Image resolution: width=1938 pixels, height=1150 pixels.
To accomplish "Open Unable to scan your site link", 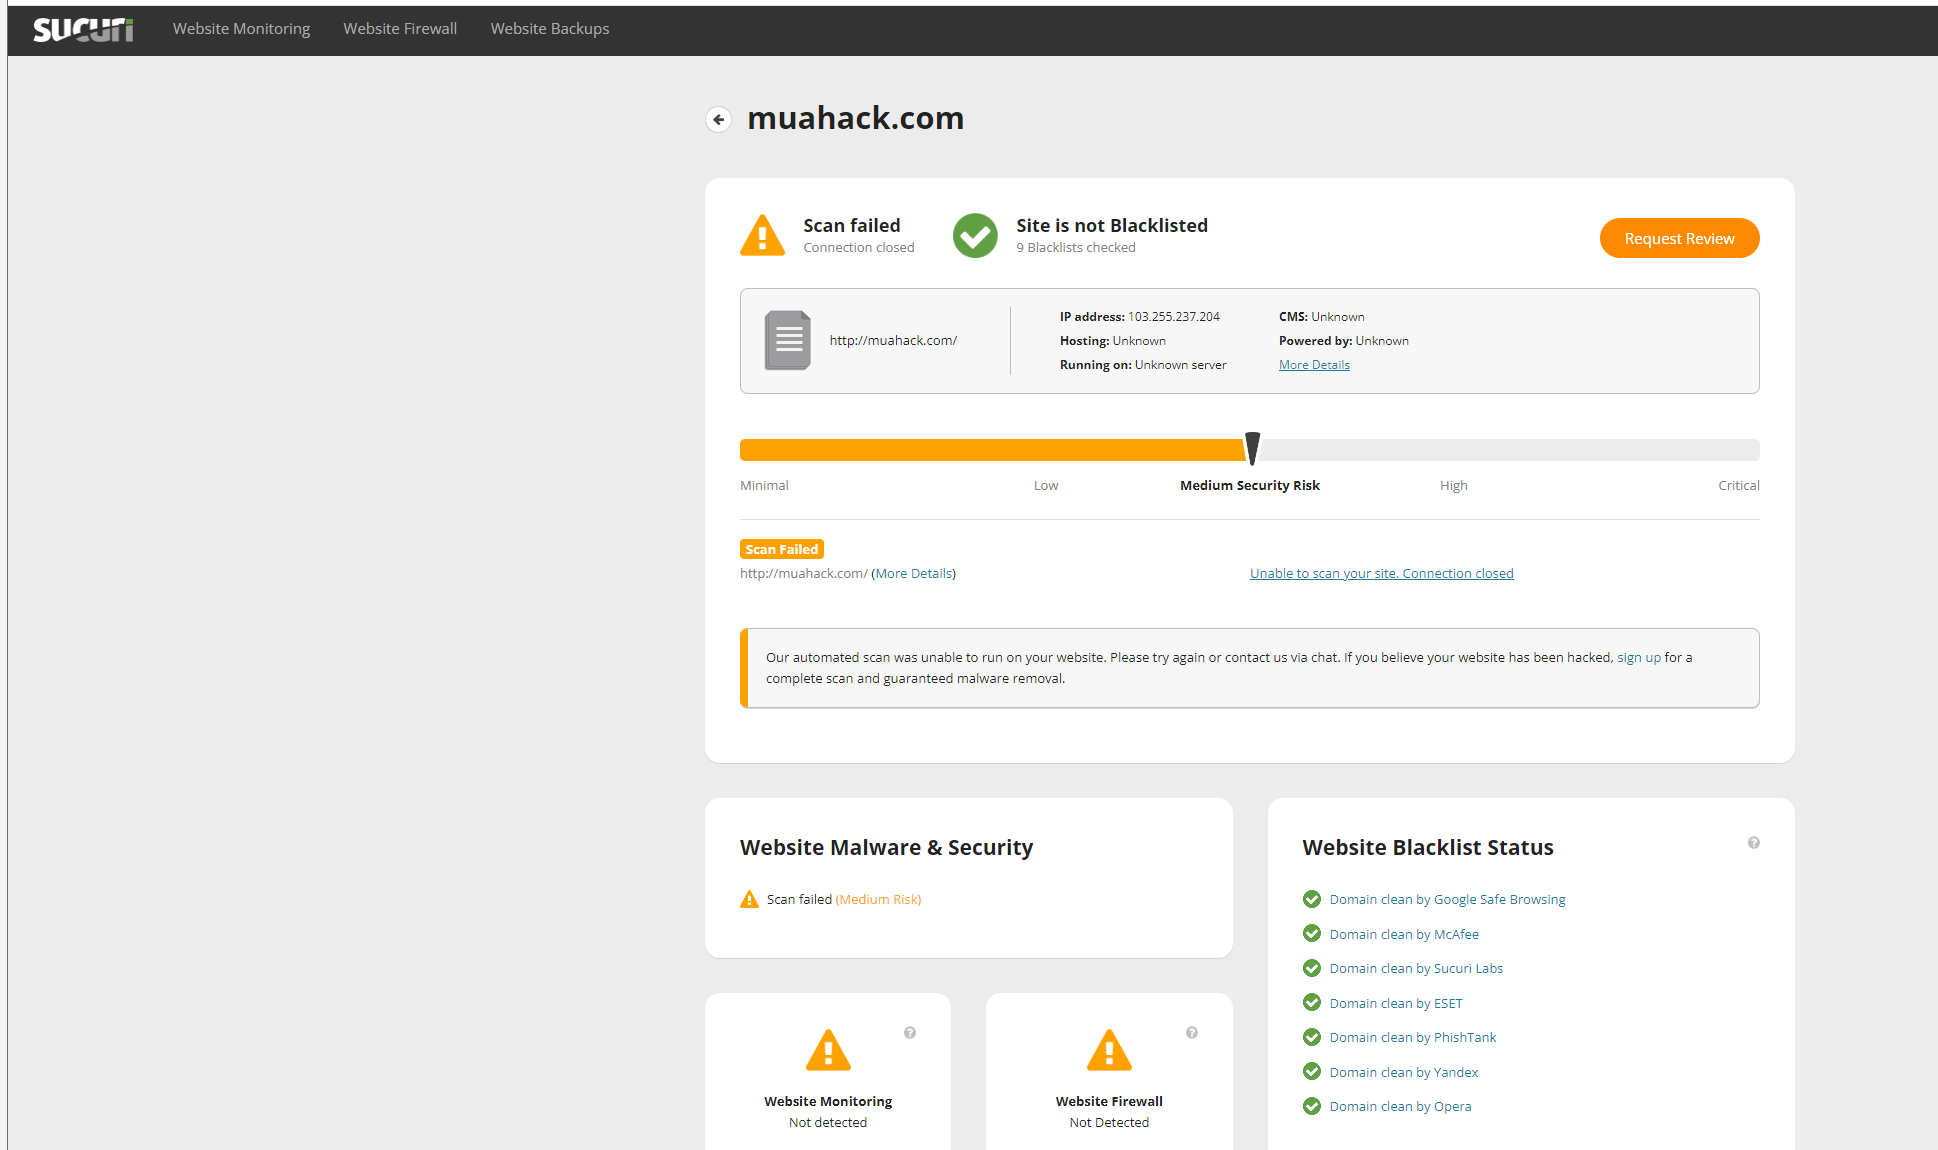I will [1381, 574].
